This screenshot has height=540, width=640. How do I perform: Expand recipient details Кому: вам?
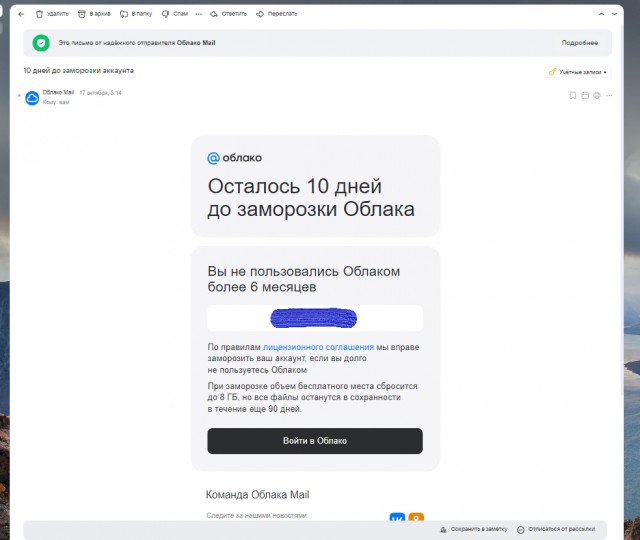click(56, 102)
